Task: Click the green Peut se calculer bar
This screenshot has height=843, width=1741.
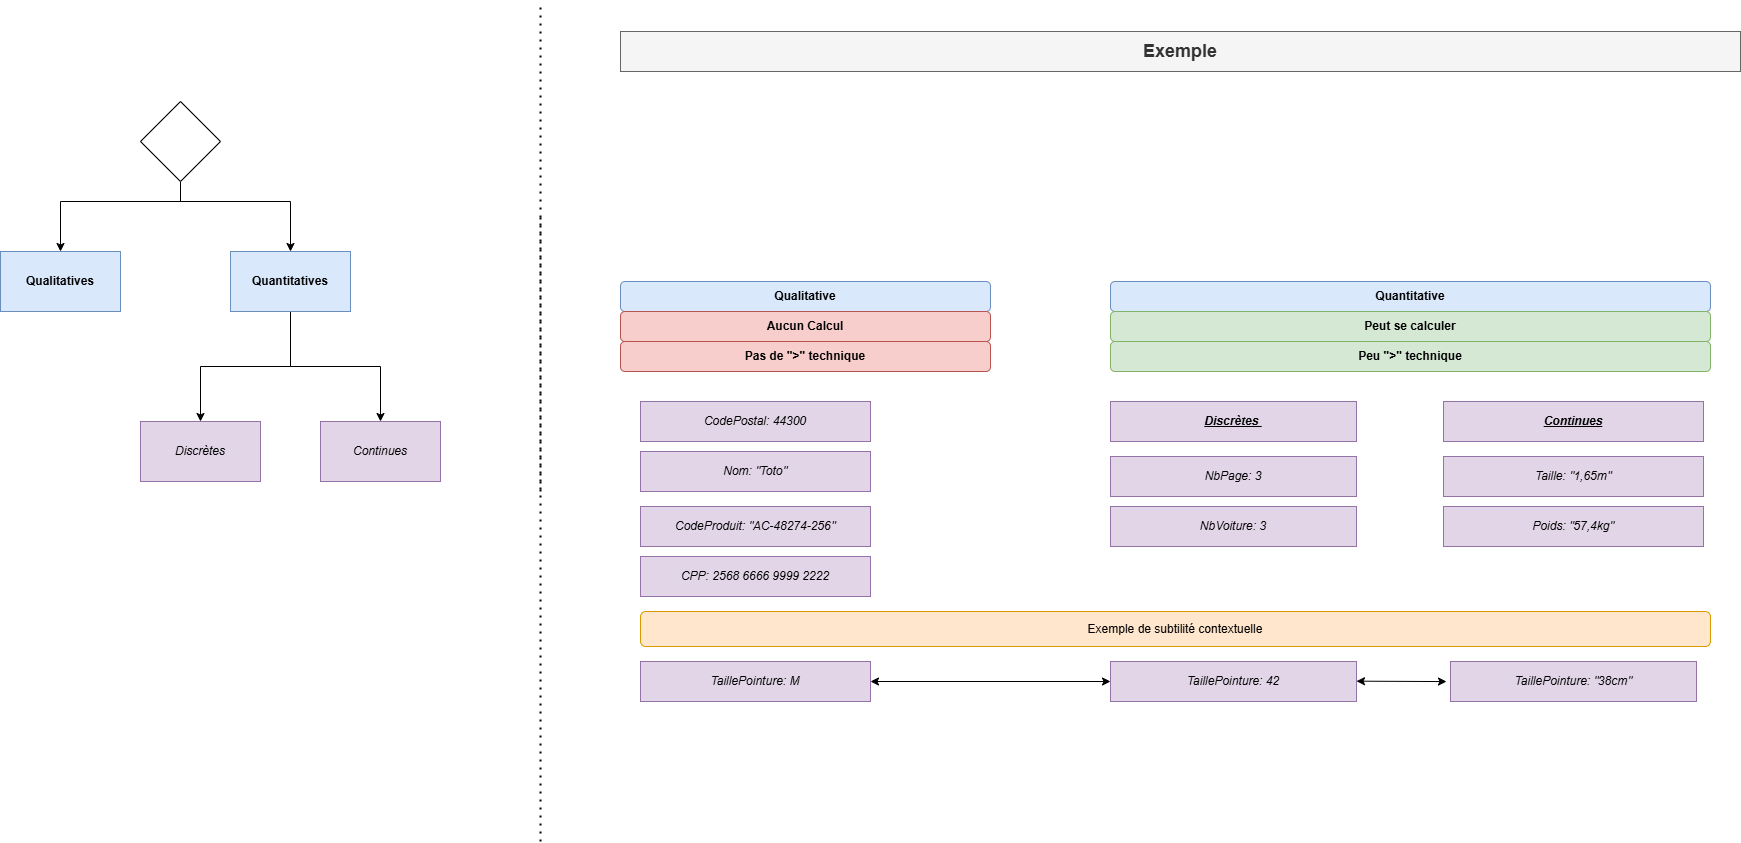Action: [x=1409, y=326]
